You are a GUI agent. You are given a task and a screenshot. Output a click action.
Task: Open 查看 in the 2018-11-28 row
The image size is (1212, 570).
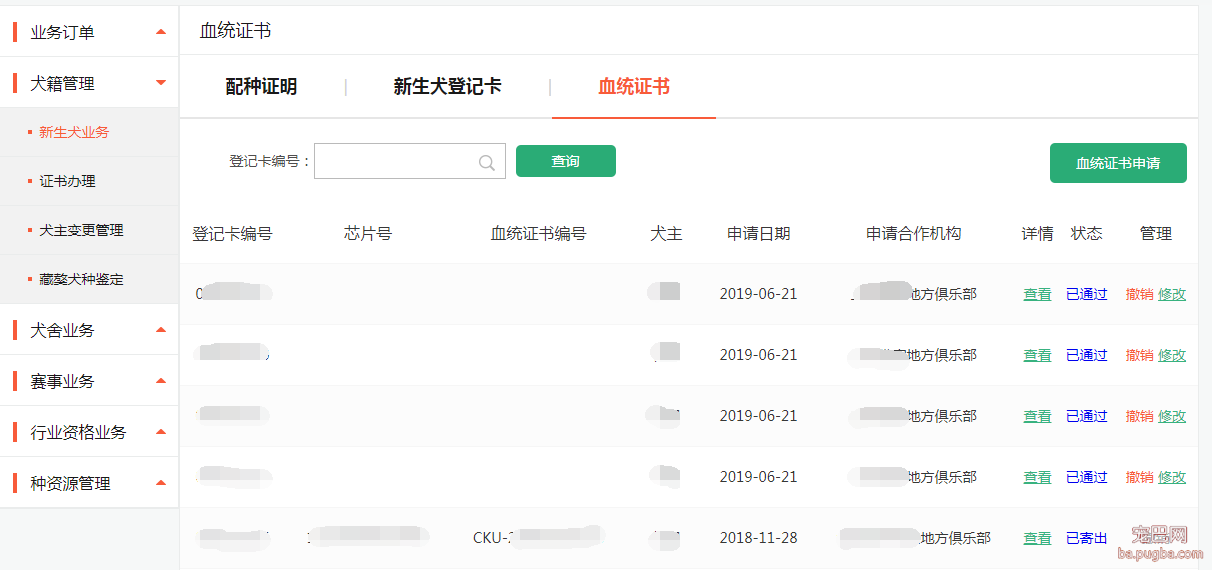coord(1037,538)
